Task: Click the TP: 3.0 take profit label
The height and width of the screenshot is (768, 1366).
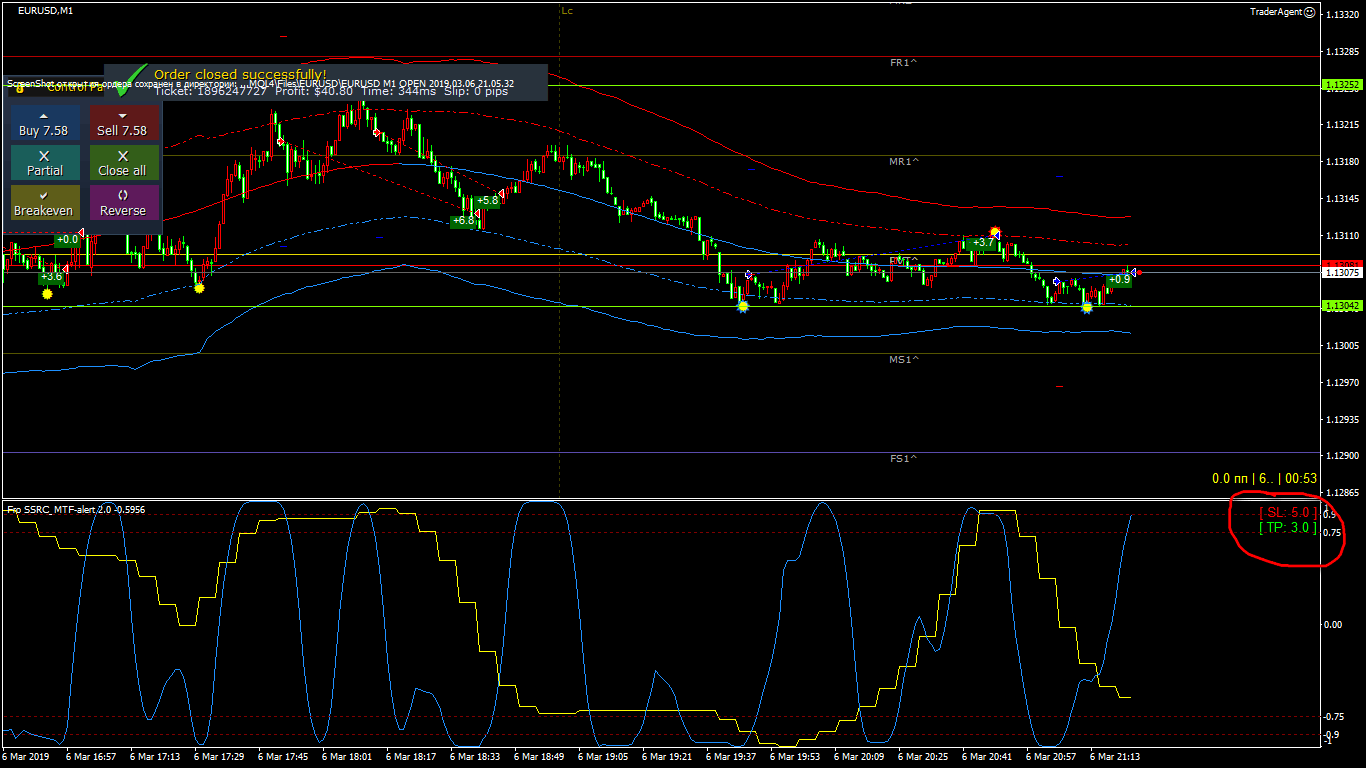Action: coord(1287,528)
